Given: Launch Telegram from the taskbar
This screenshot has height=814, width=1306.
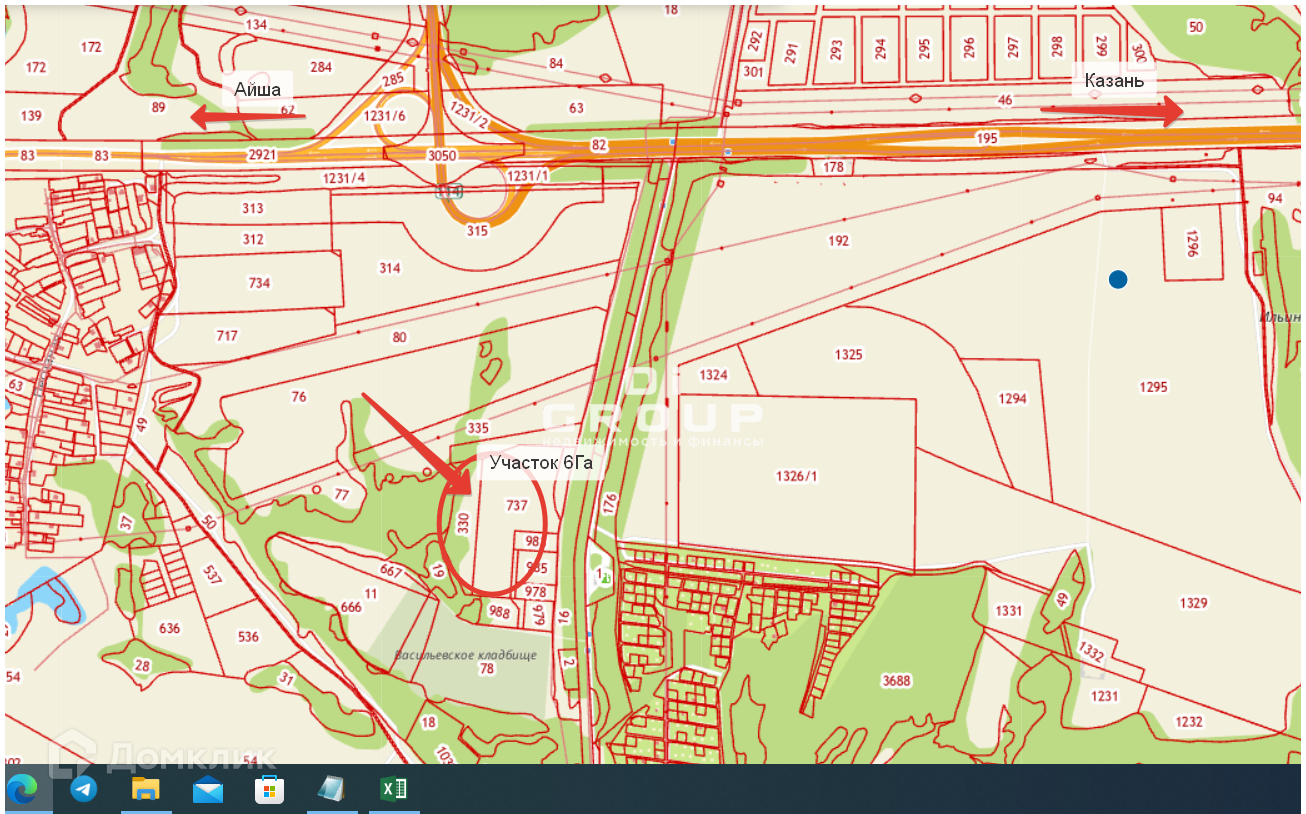Looking at the screenshot, I should pyautogui.click(x=84, y=789).
